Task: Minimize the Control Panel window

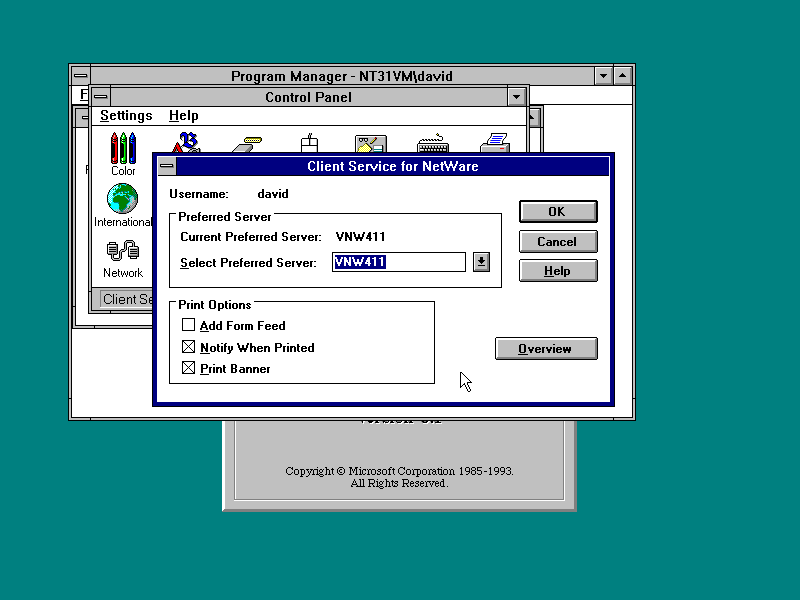Action: tap(516, 96)
